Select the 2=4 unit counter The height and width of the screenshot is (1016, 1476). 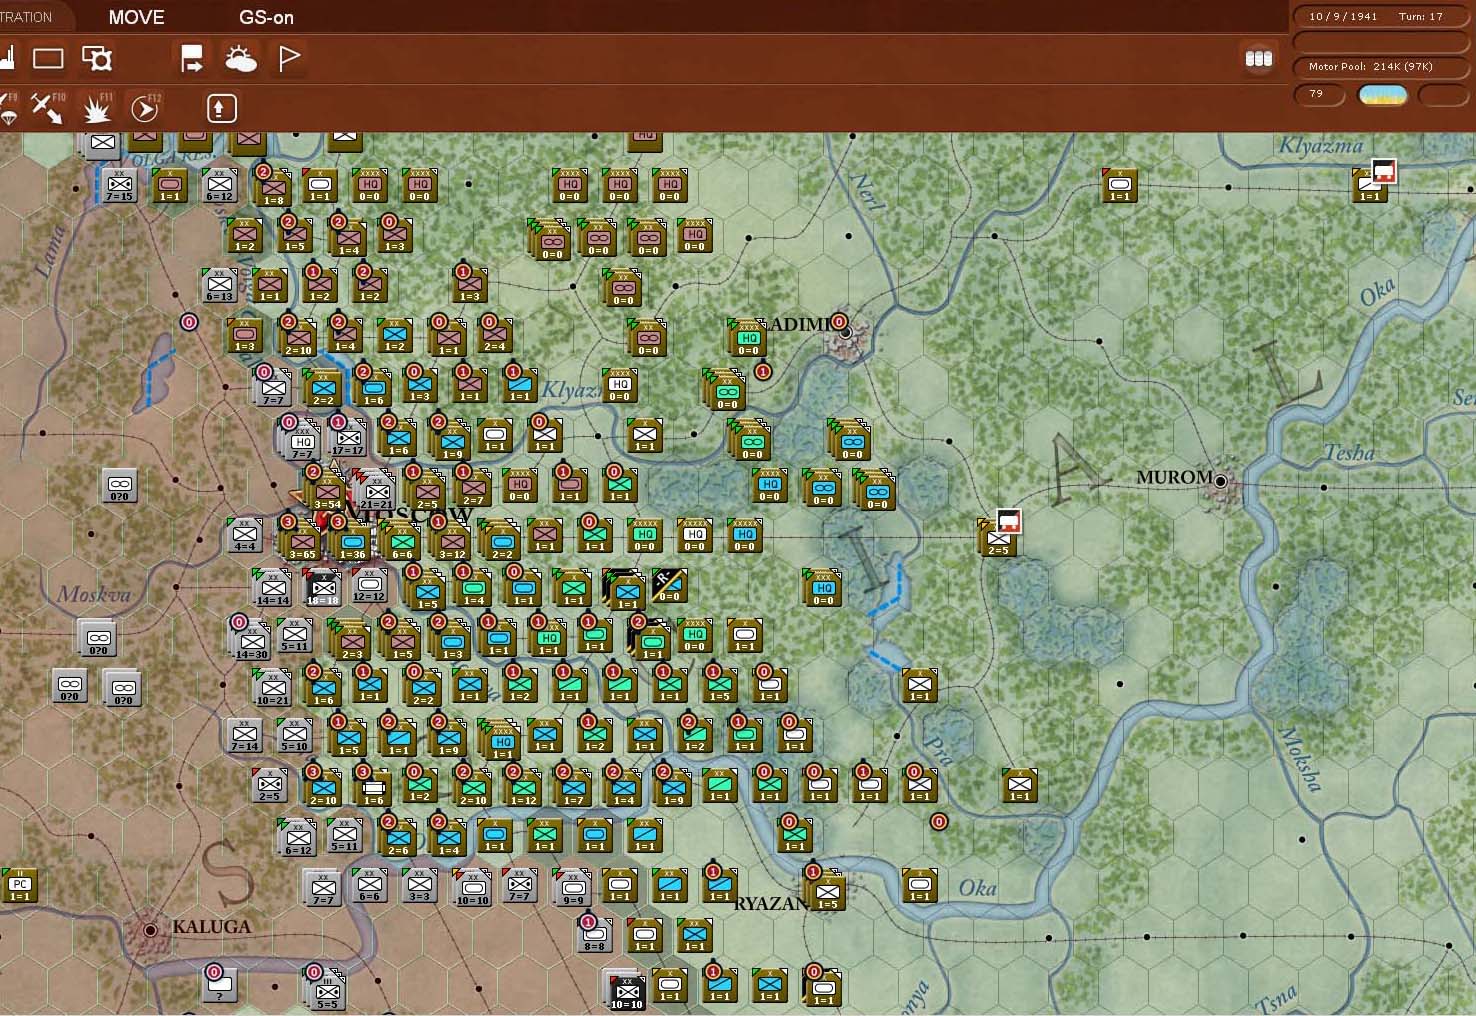point(495,335)
